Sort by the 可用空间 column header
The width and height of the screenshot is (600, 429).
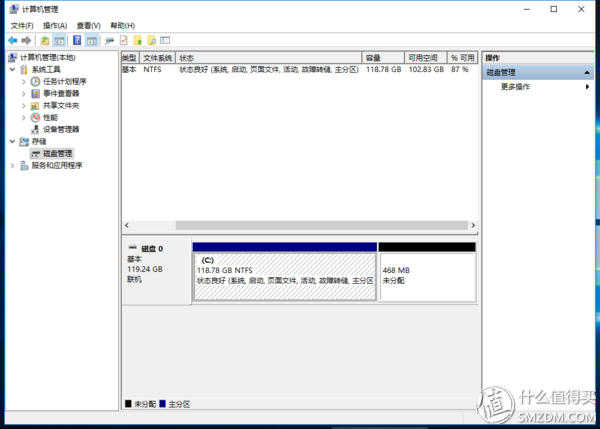tap(426, 58)
